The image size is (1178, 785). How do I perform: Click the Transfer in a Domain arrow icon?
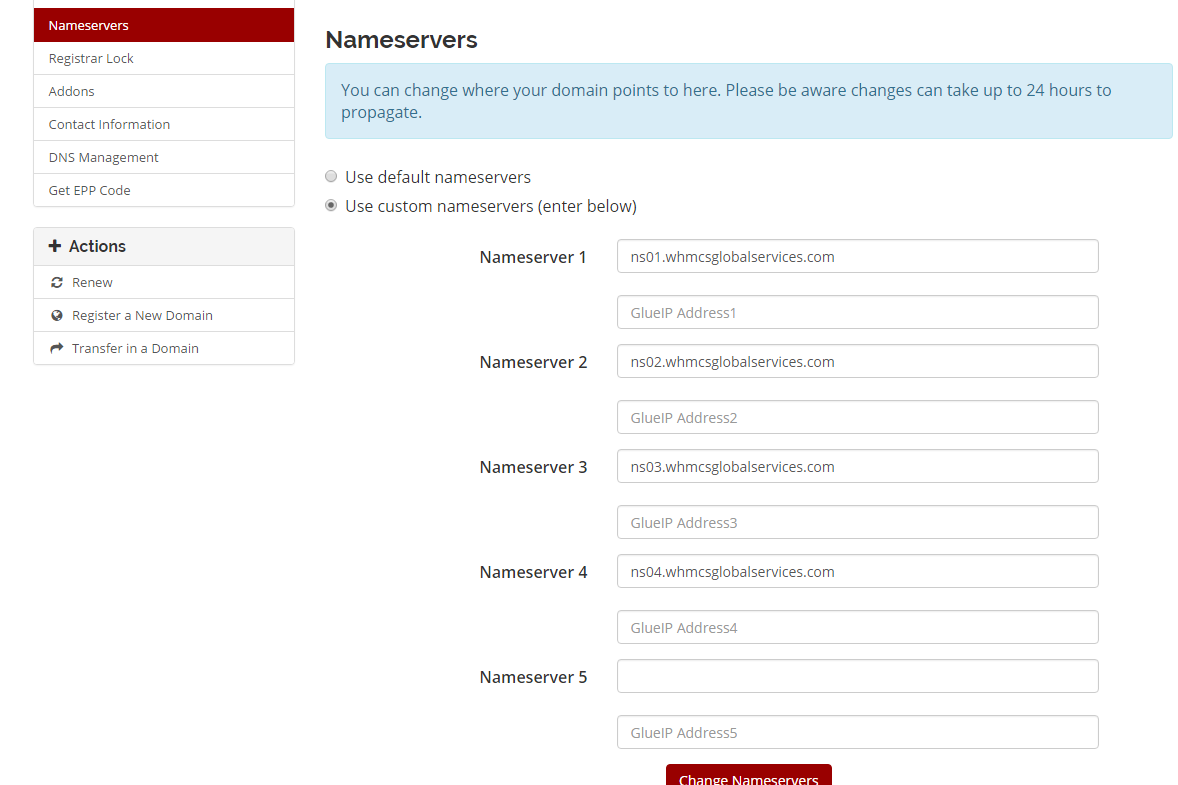(57, 349)
